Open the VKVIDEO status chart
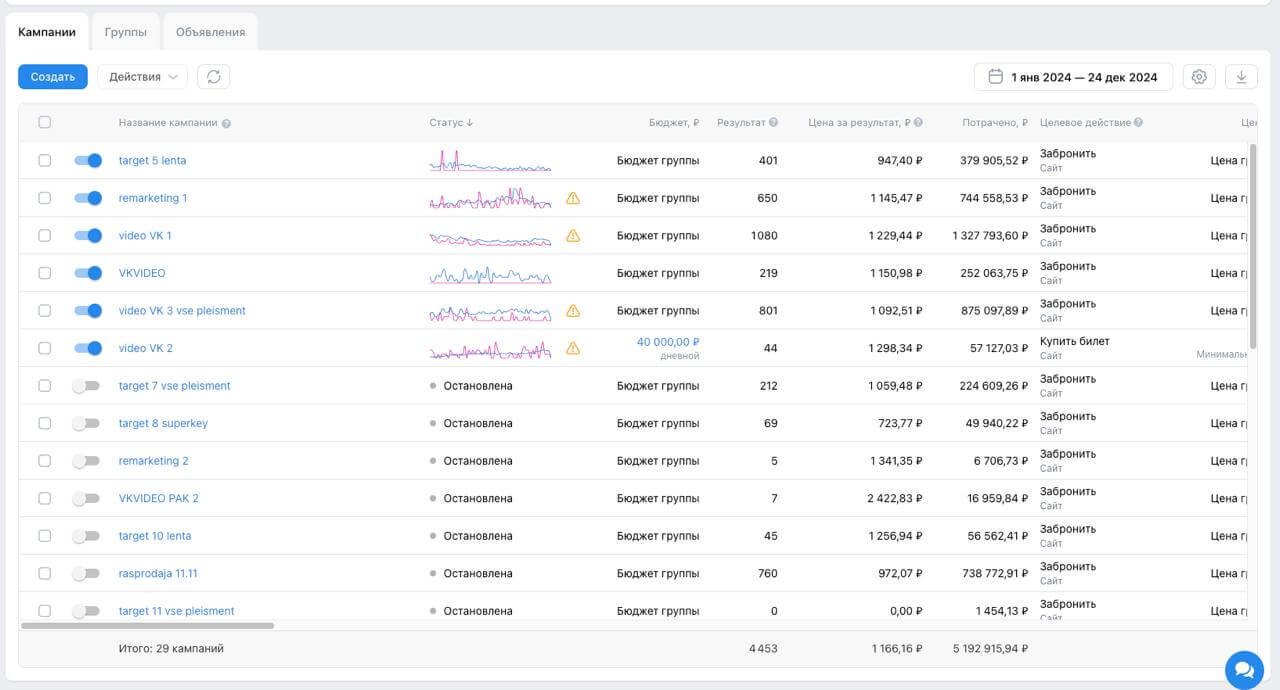The width and height of the screenshot is (1280, 690). (x=490, y=273)
